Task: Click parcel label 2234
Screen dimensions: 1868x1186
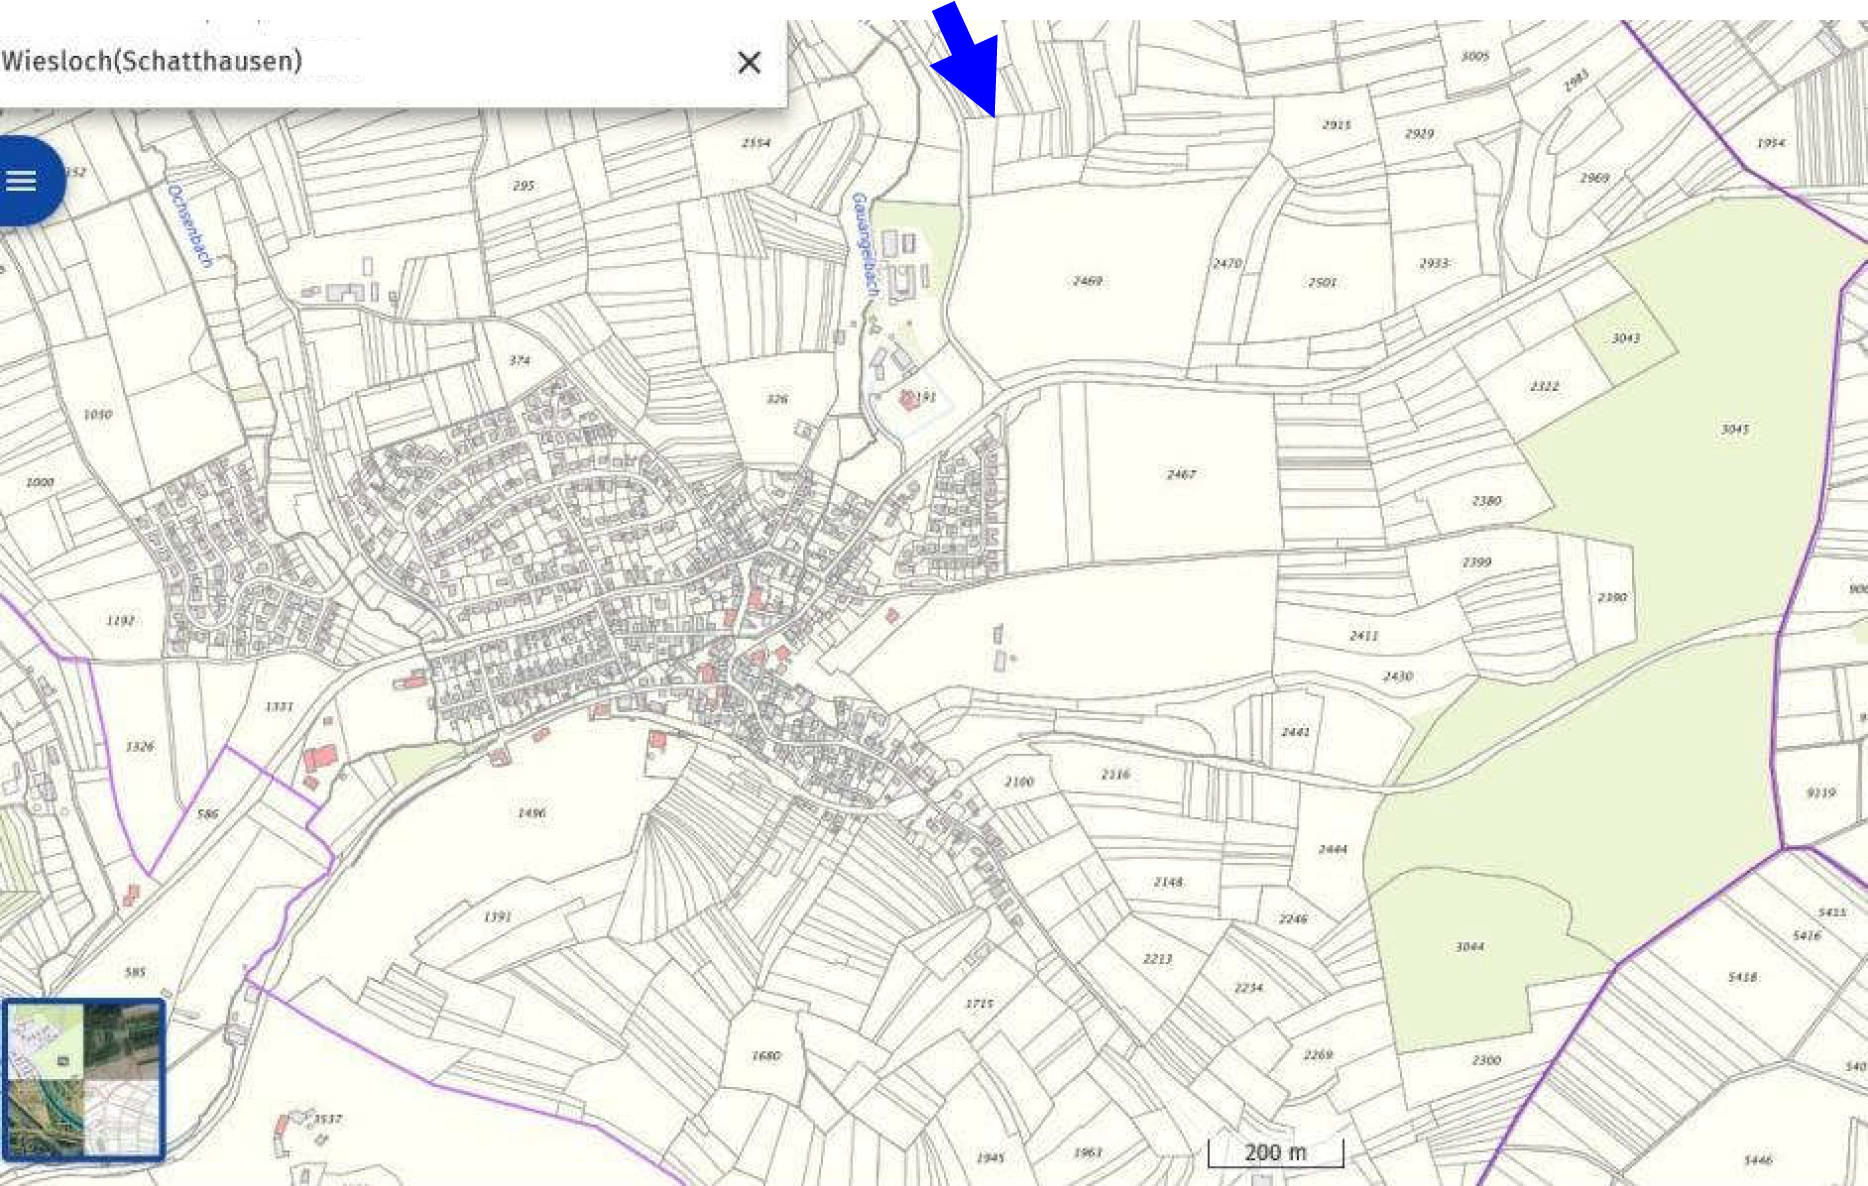Action: tap(1248, 987)
